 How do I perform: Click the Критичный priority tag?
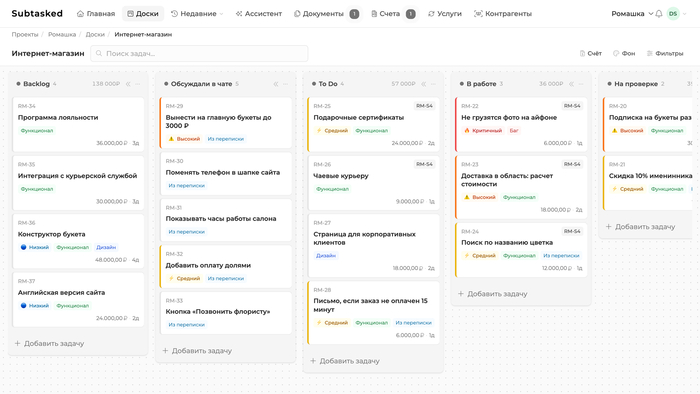click(483, 131)
